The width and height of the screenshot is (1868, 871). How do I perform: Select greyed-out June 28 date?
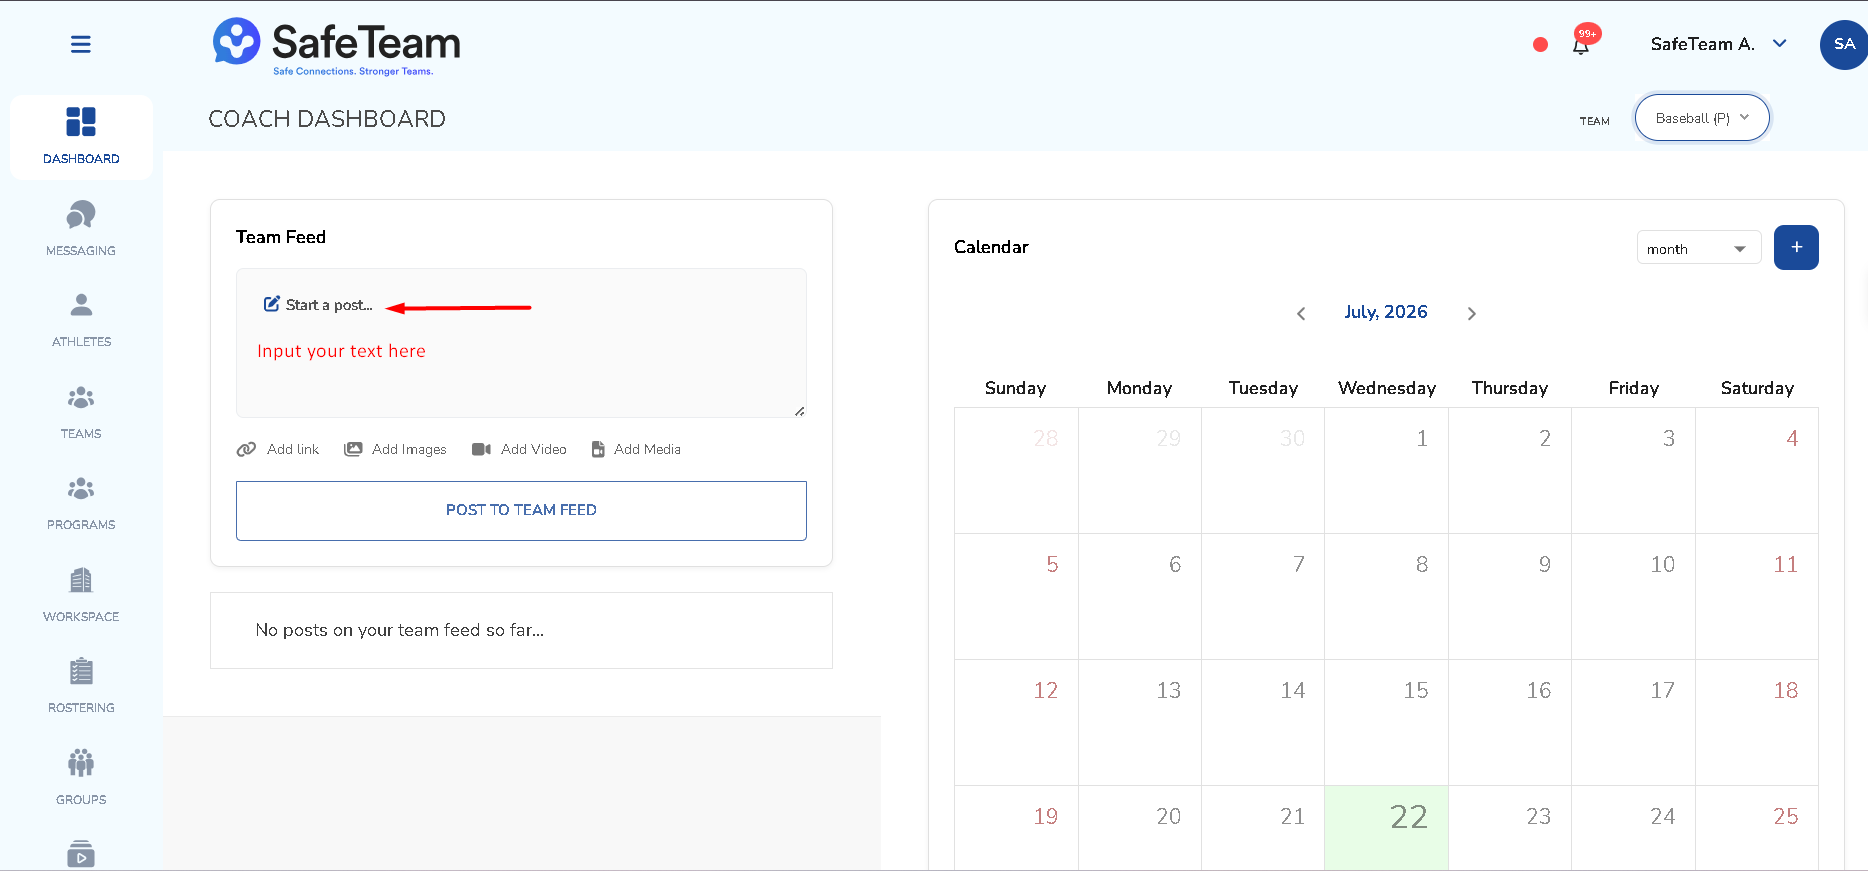(x=1016, y=470)
